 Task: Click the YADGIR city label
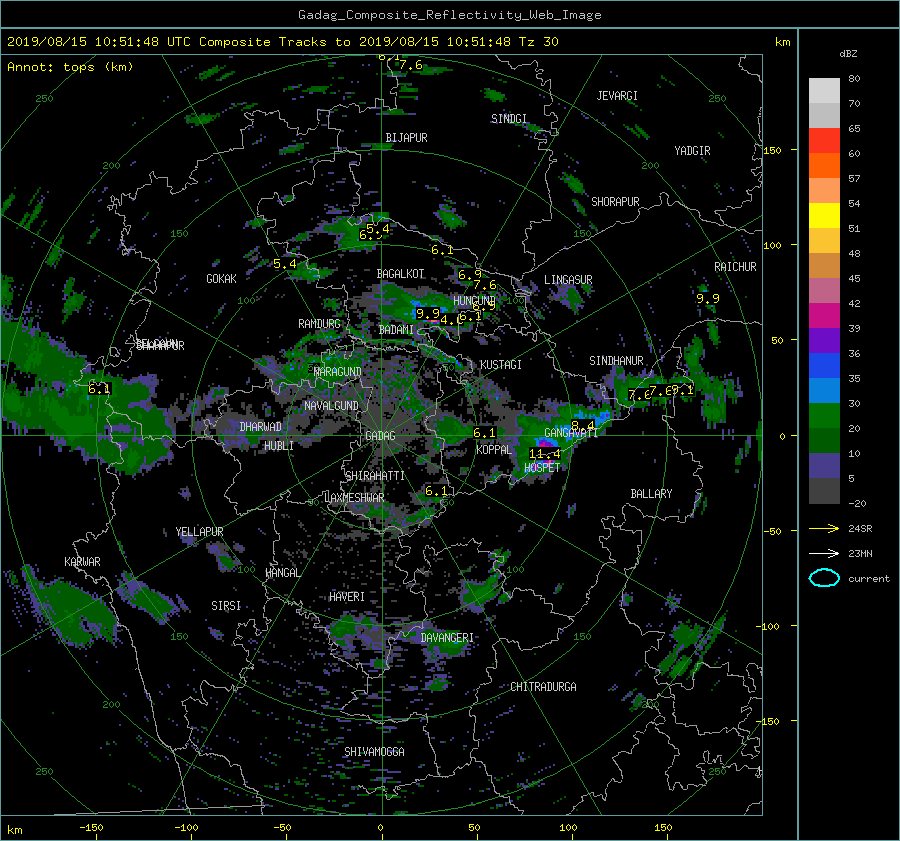click(x=692, y=151)
